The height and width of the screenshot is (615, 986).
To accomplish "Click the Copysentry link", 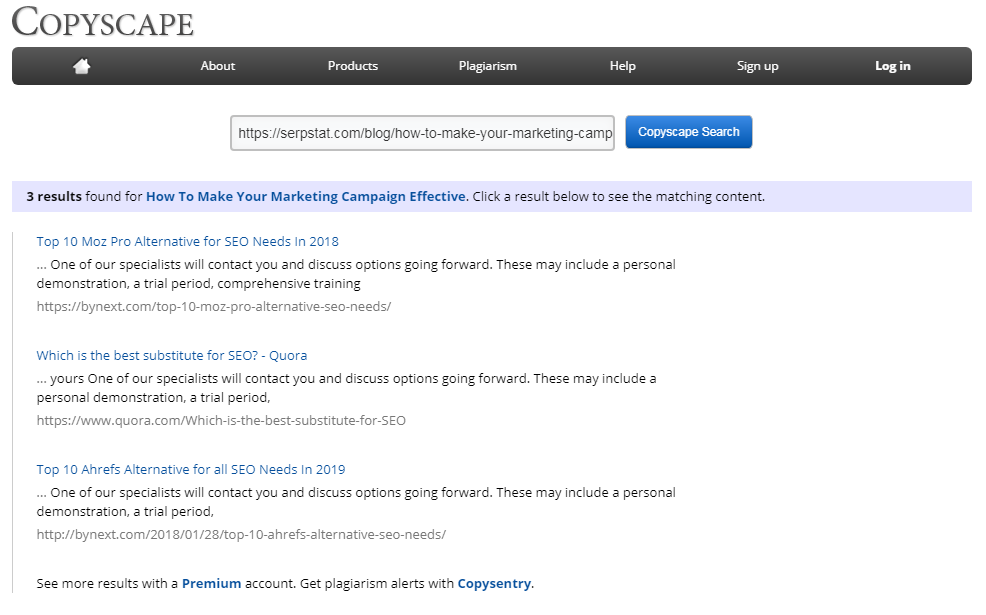I will pyautogui.click(x=494, y=584).
